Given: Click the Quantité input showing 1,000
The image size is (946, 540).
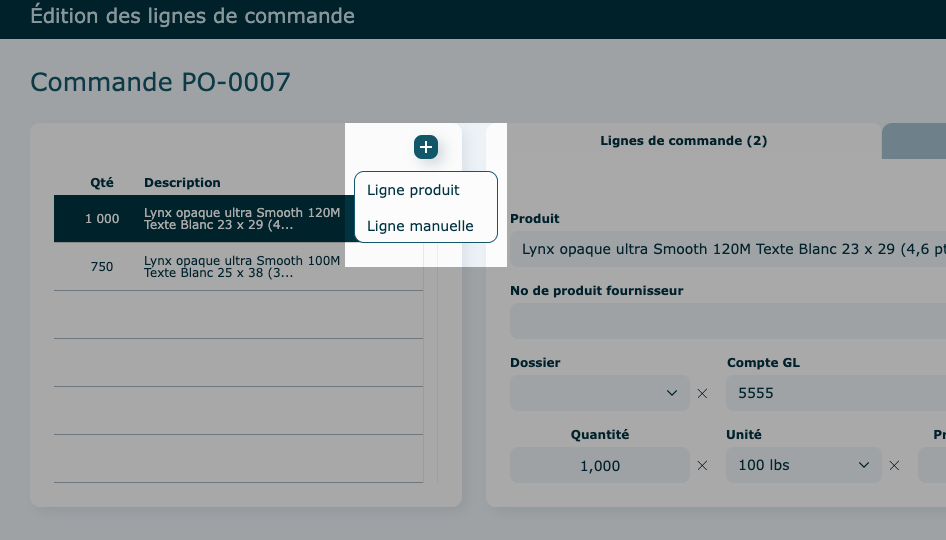Looking at the screenshot, I should tap(599, 465).
